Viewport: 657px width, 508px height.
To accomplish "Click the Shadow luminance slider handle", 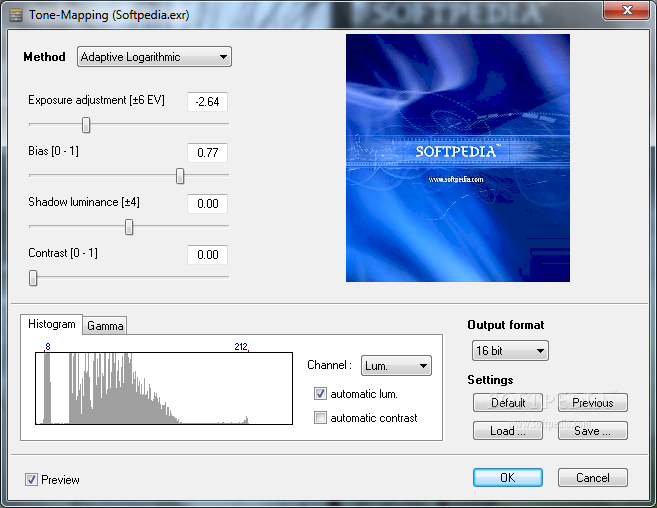I will click(129, 227).
